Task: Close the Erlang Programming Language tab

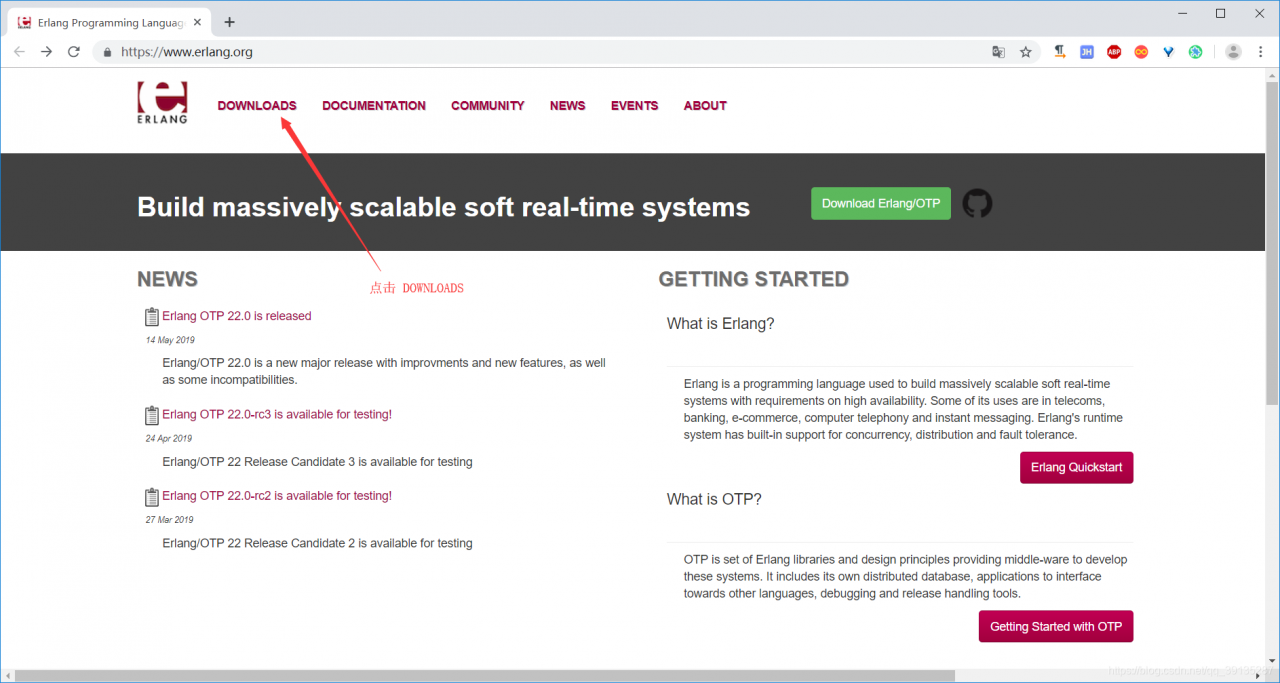Action: [x=197, y=22]
